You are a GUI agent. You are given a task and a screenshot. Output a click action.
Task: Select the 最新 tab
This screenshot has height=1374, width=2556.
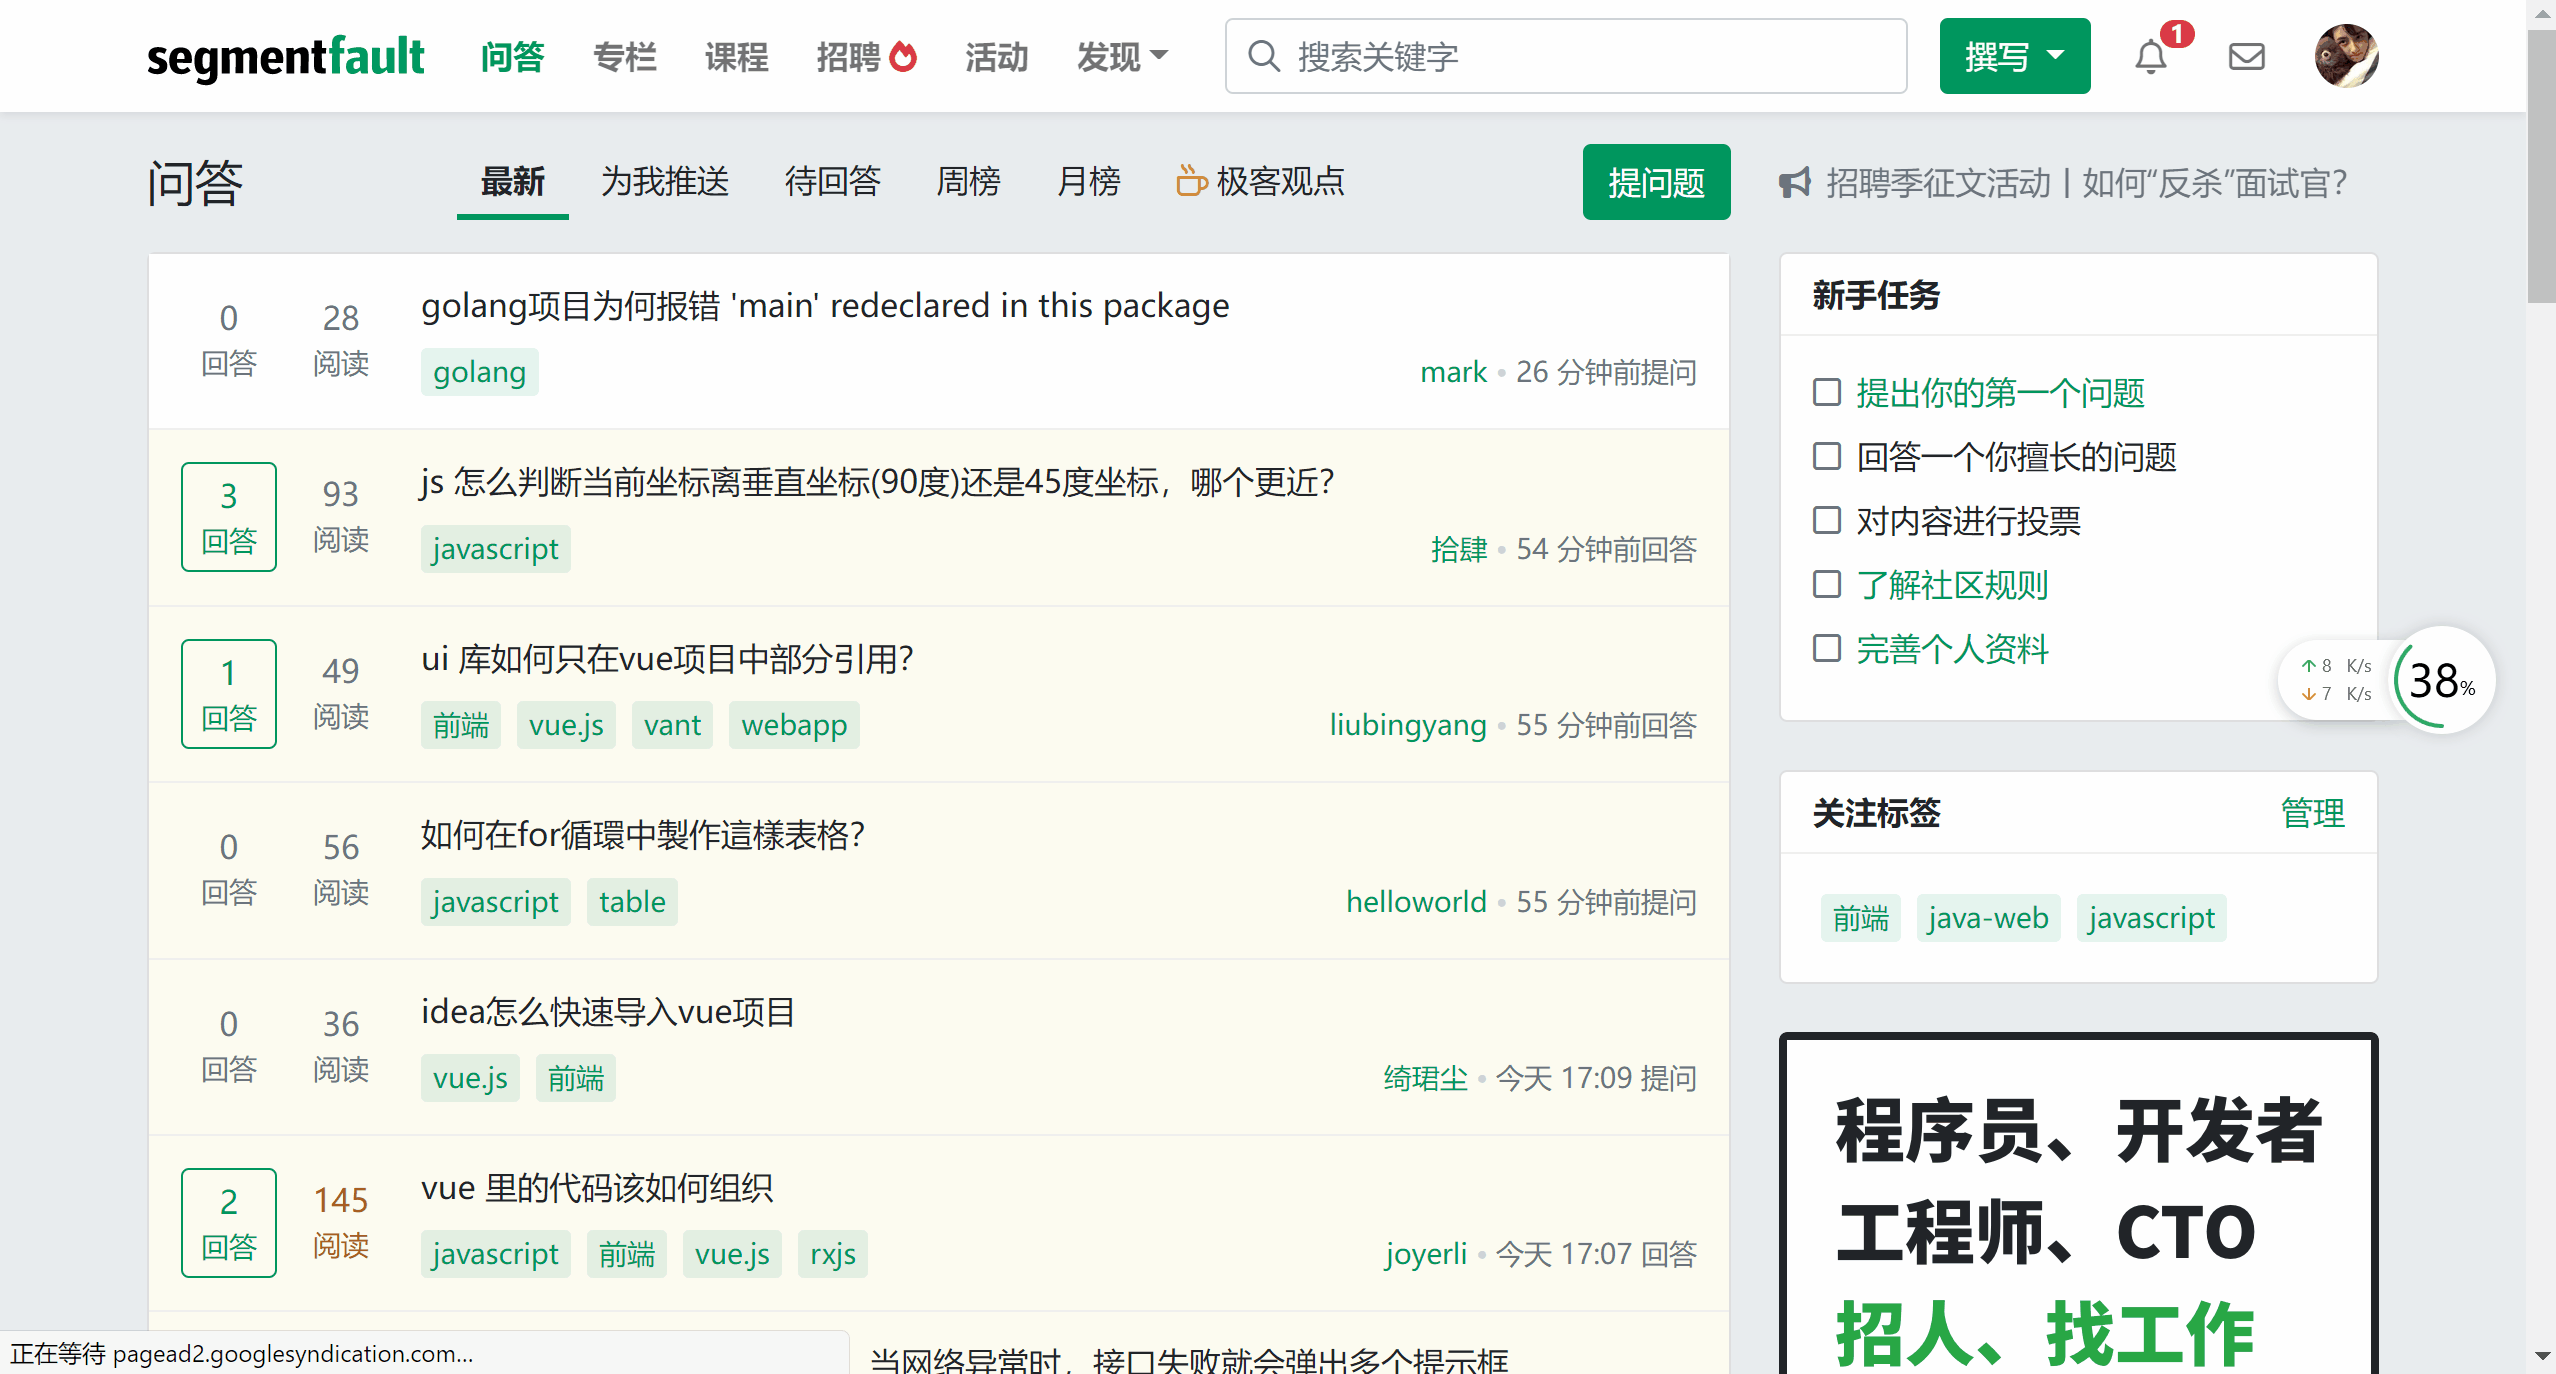(x=512, y=182)
